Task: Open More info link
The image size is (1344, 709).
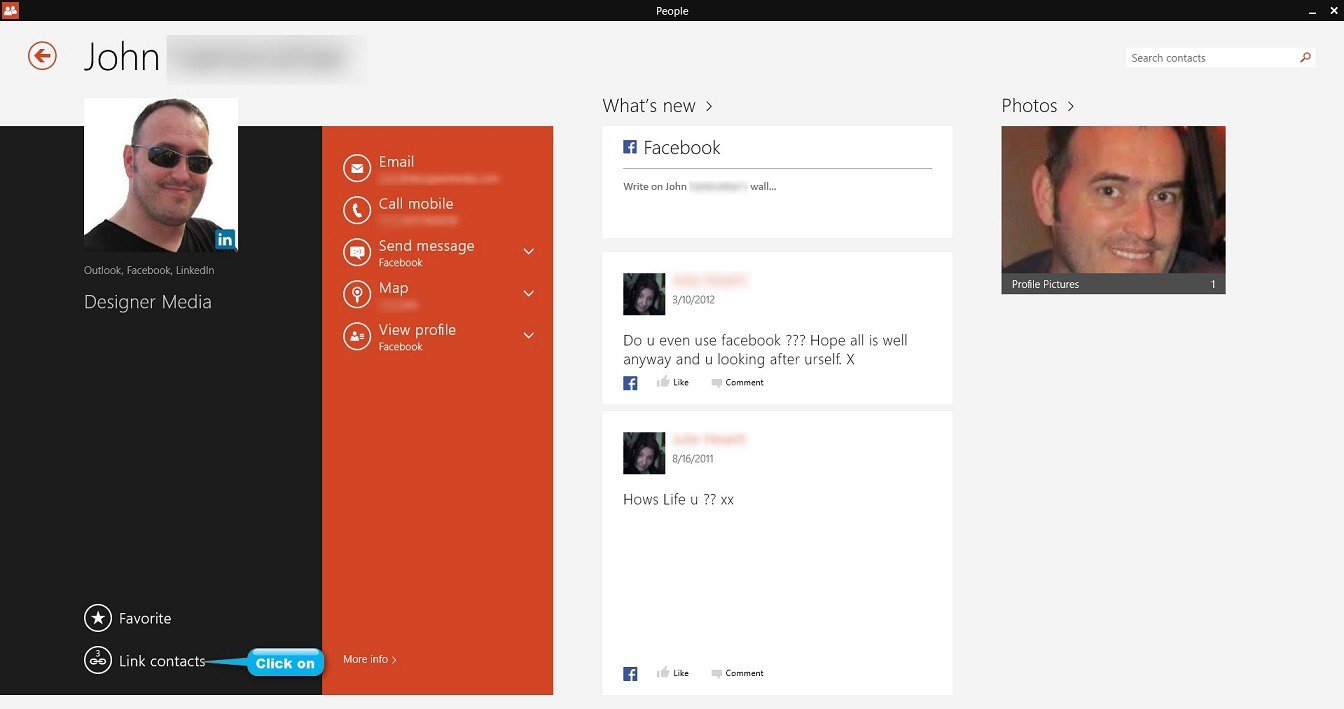Action: point(370,659)
